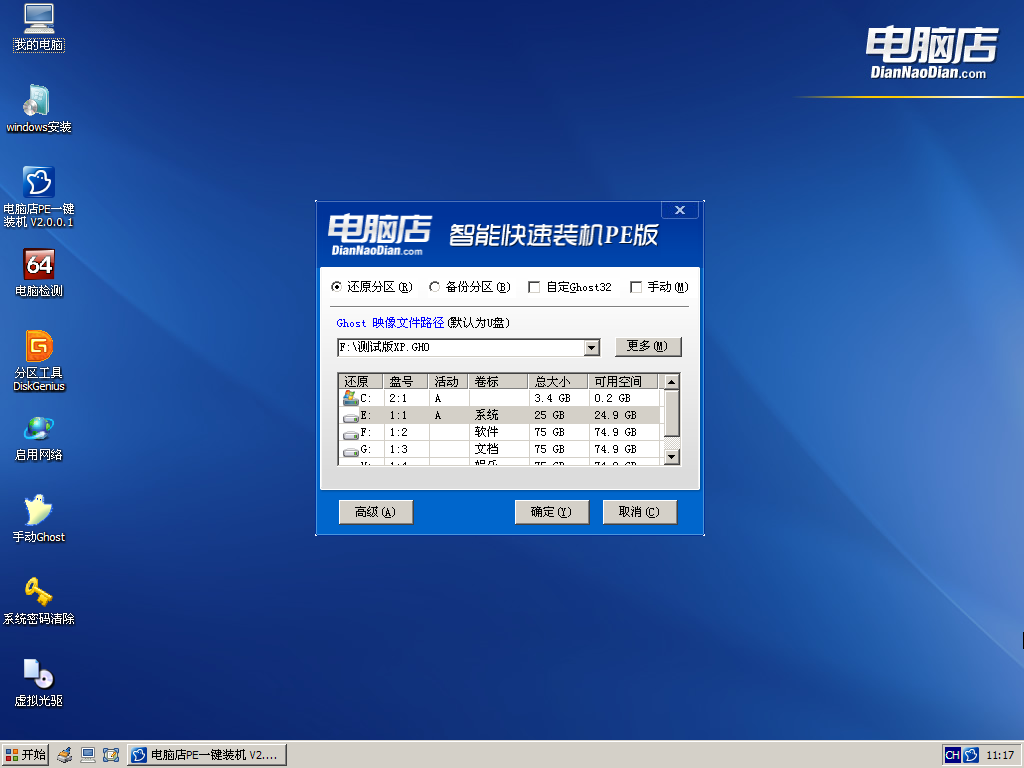
Task: Open the 系统密码清除 key icon
Action: pos(38,592)
